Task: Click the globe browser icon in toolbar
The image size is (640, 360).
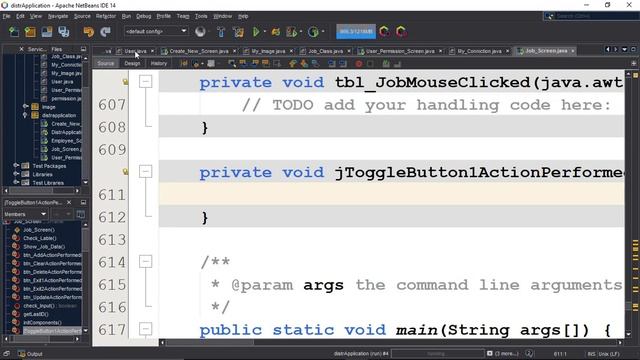Action: [x=200, y=31]
